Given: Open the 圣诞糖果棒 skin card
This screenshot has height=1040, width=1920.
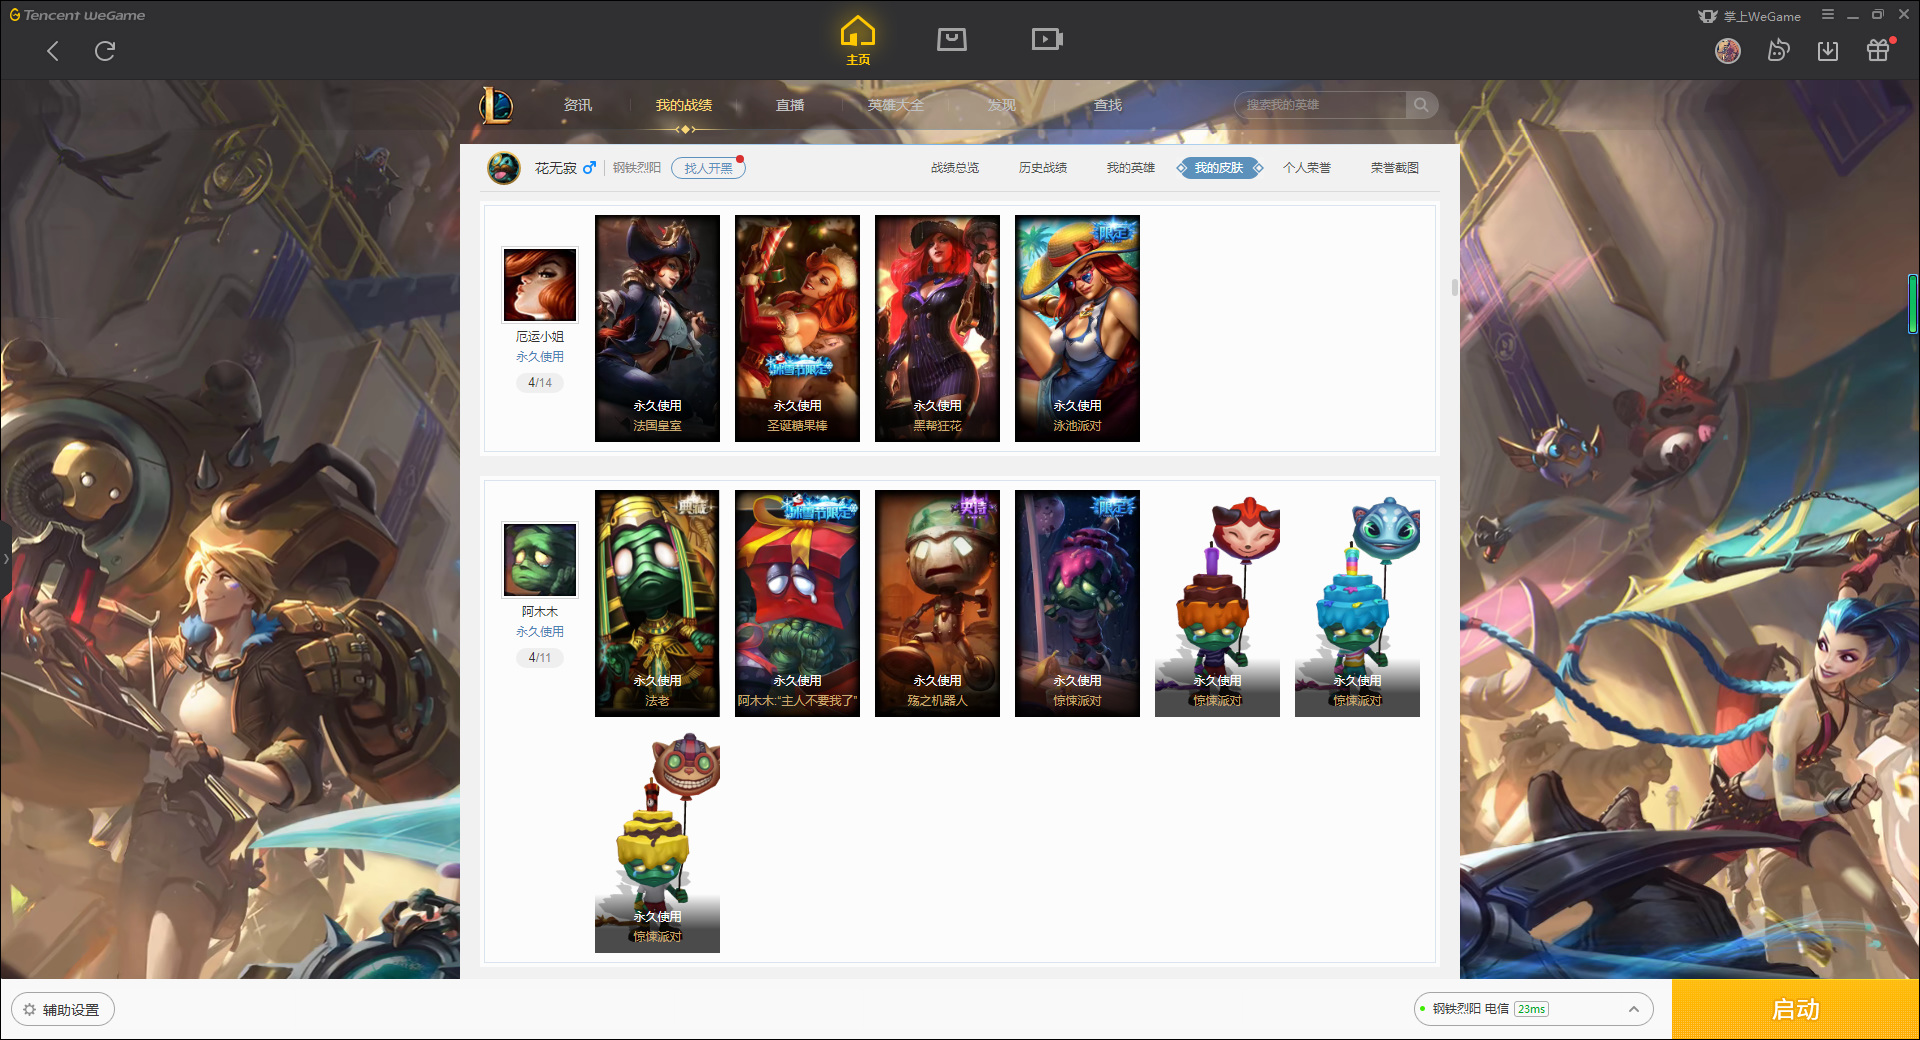Looking at the screenshot, I should pyautogui.click(x=797, y=328).
